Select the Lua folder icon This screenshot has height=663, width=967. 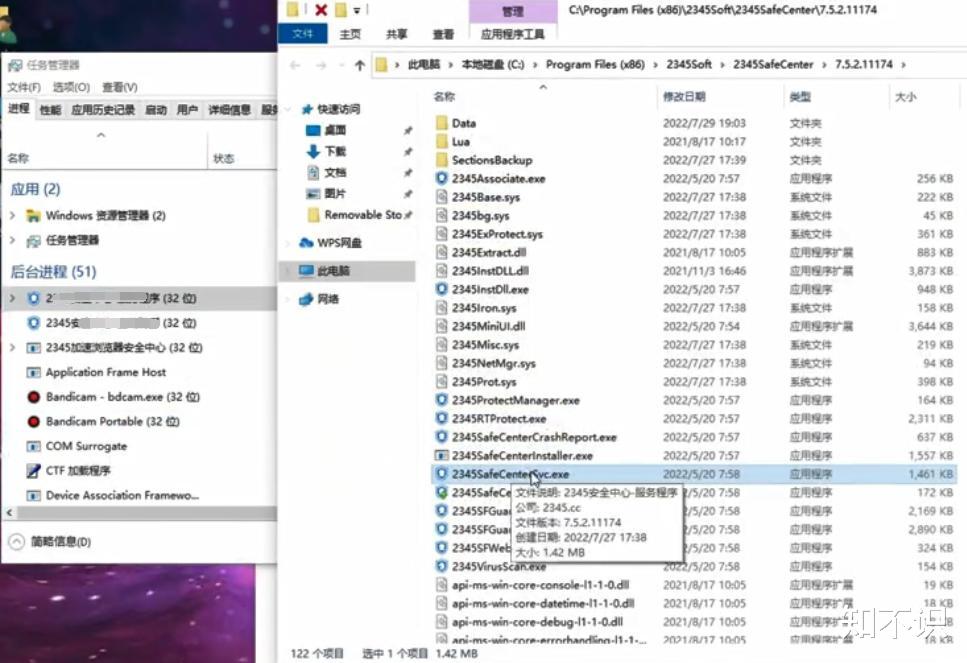point(443,141)
